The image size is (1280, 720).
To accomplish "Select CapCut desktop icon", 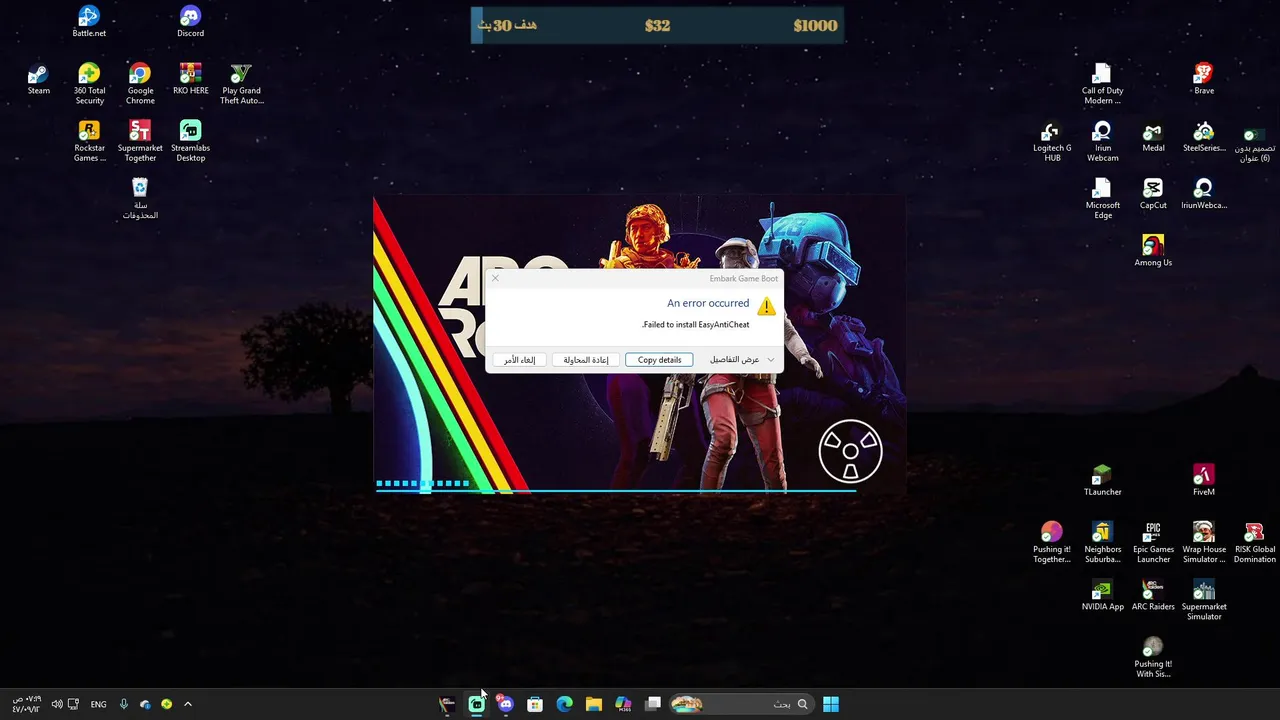I will pyautogui.click(x=1153, y=194).
